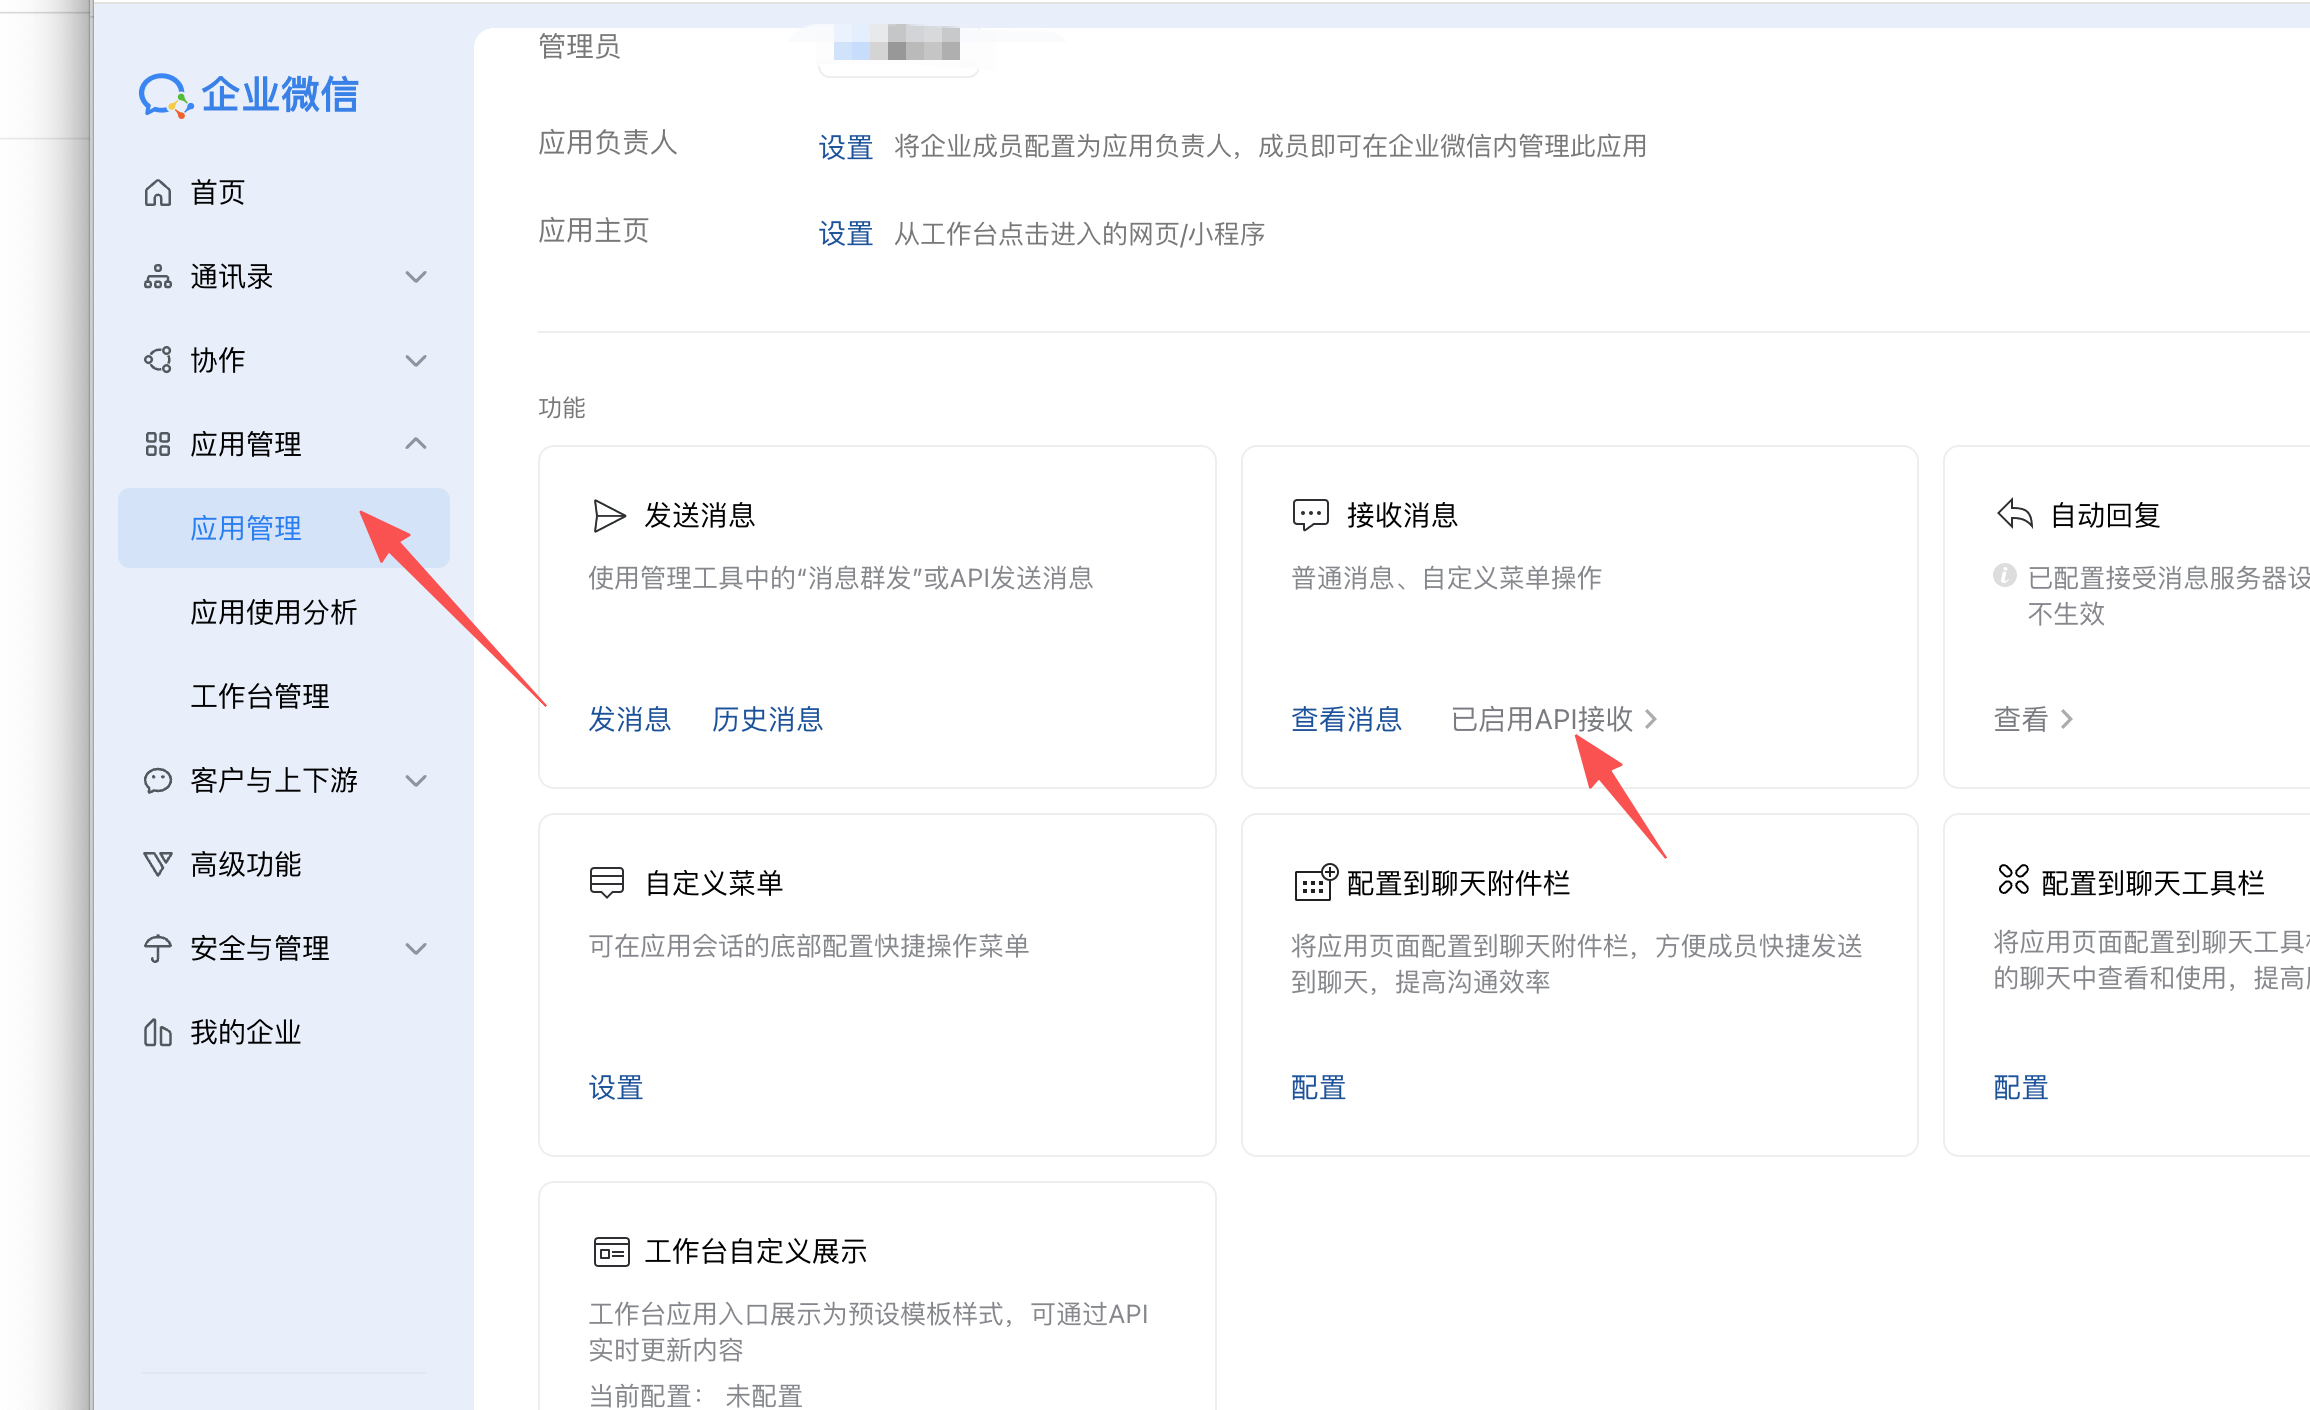The image size is (2310, 1410).
Task: Click the icon on 配置到聊天附件栏 card
Action: 1315,882
